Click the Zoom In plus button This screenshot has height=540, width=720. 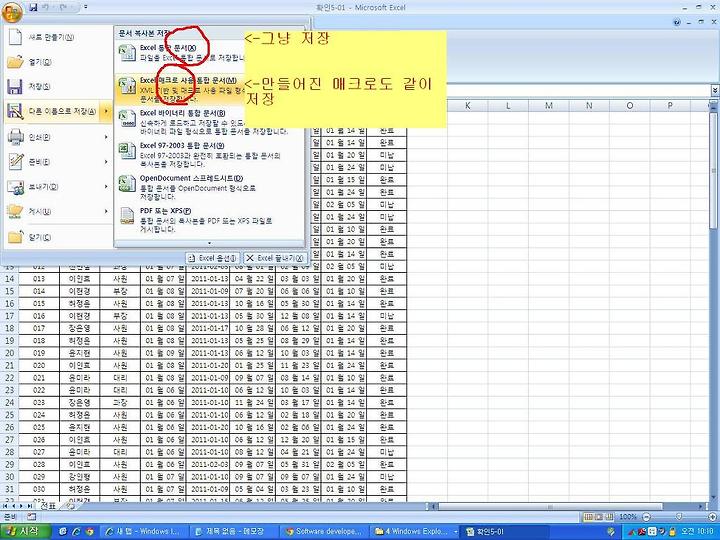(x=711, y=517)
